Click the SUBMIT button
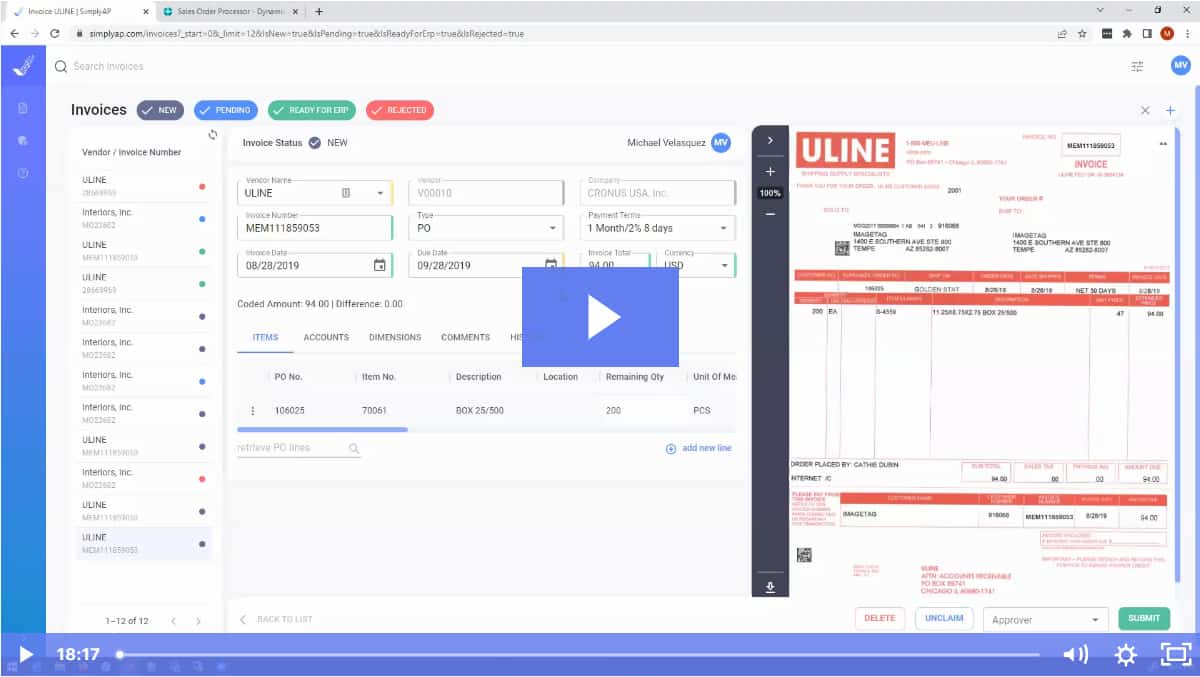 [1144, 618]
